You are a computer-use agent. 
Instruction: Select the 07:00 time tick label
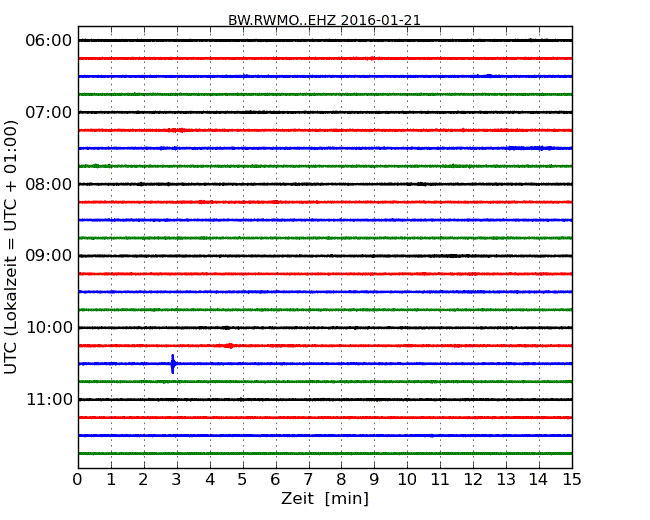(49, 112)
